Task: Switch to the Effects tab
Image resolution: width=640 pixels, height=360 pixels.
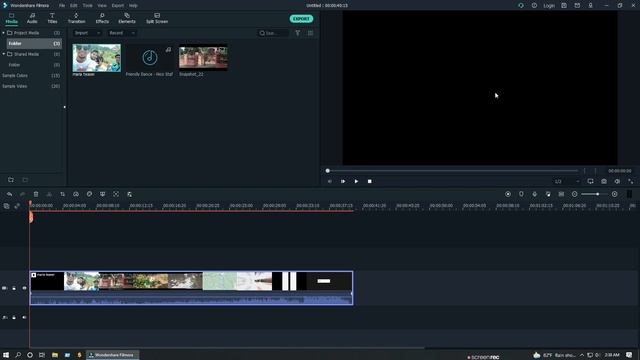Action: (102, 18)
